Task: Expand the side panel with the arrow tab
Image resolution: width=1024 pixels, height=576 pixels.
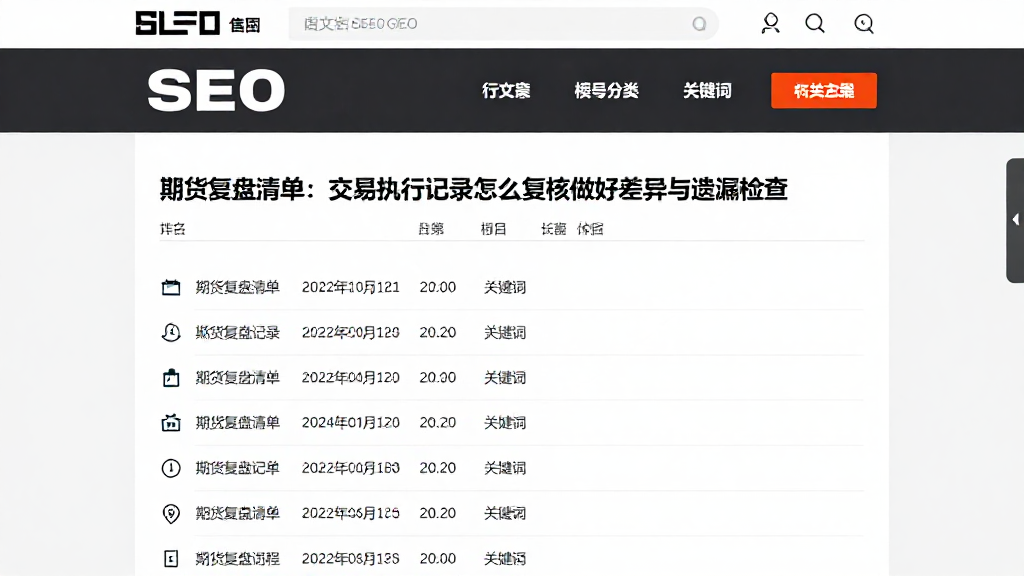Action: point(1015,220)
